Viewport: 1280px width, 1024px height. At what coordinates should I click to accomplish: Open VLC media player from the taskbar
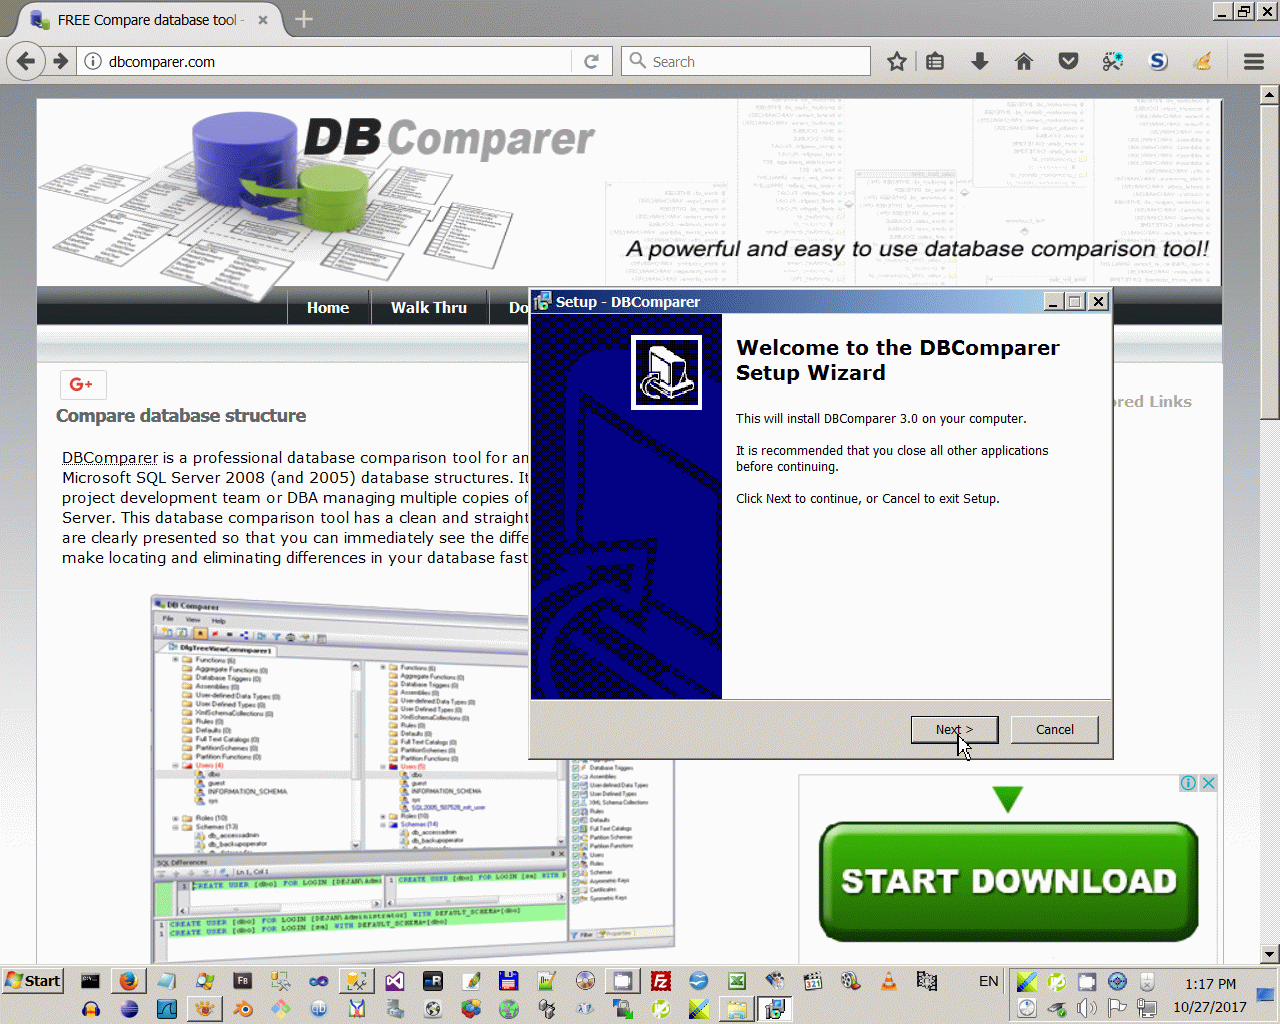888,981
